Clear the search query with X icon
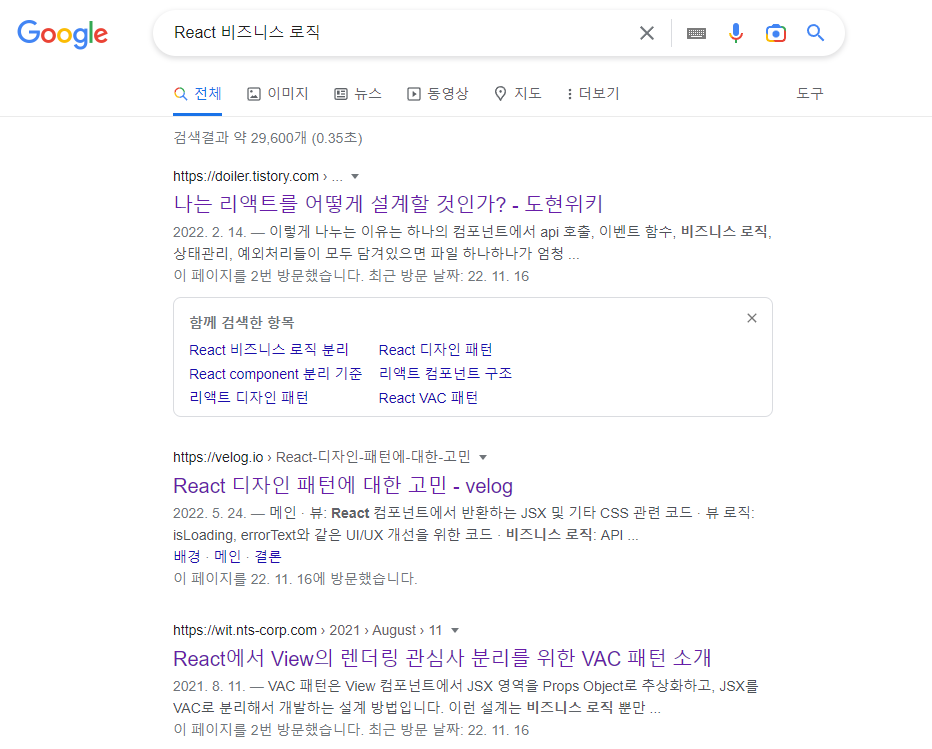 coord(647,33)
